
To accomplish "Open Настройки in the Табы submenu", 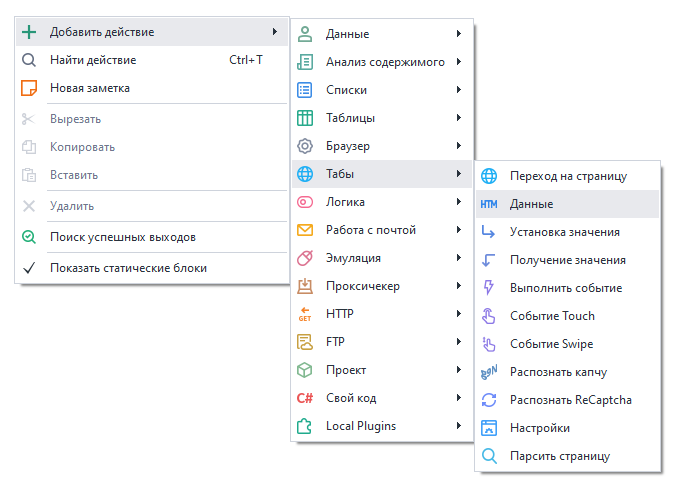I will pyautogui.click(x=540, y=428).
